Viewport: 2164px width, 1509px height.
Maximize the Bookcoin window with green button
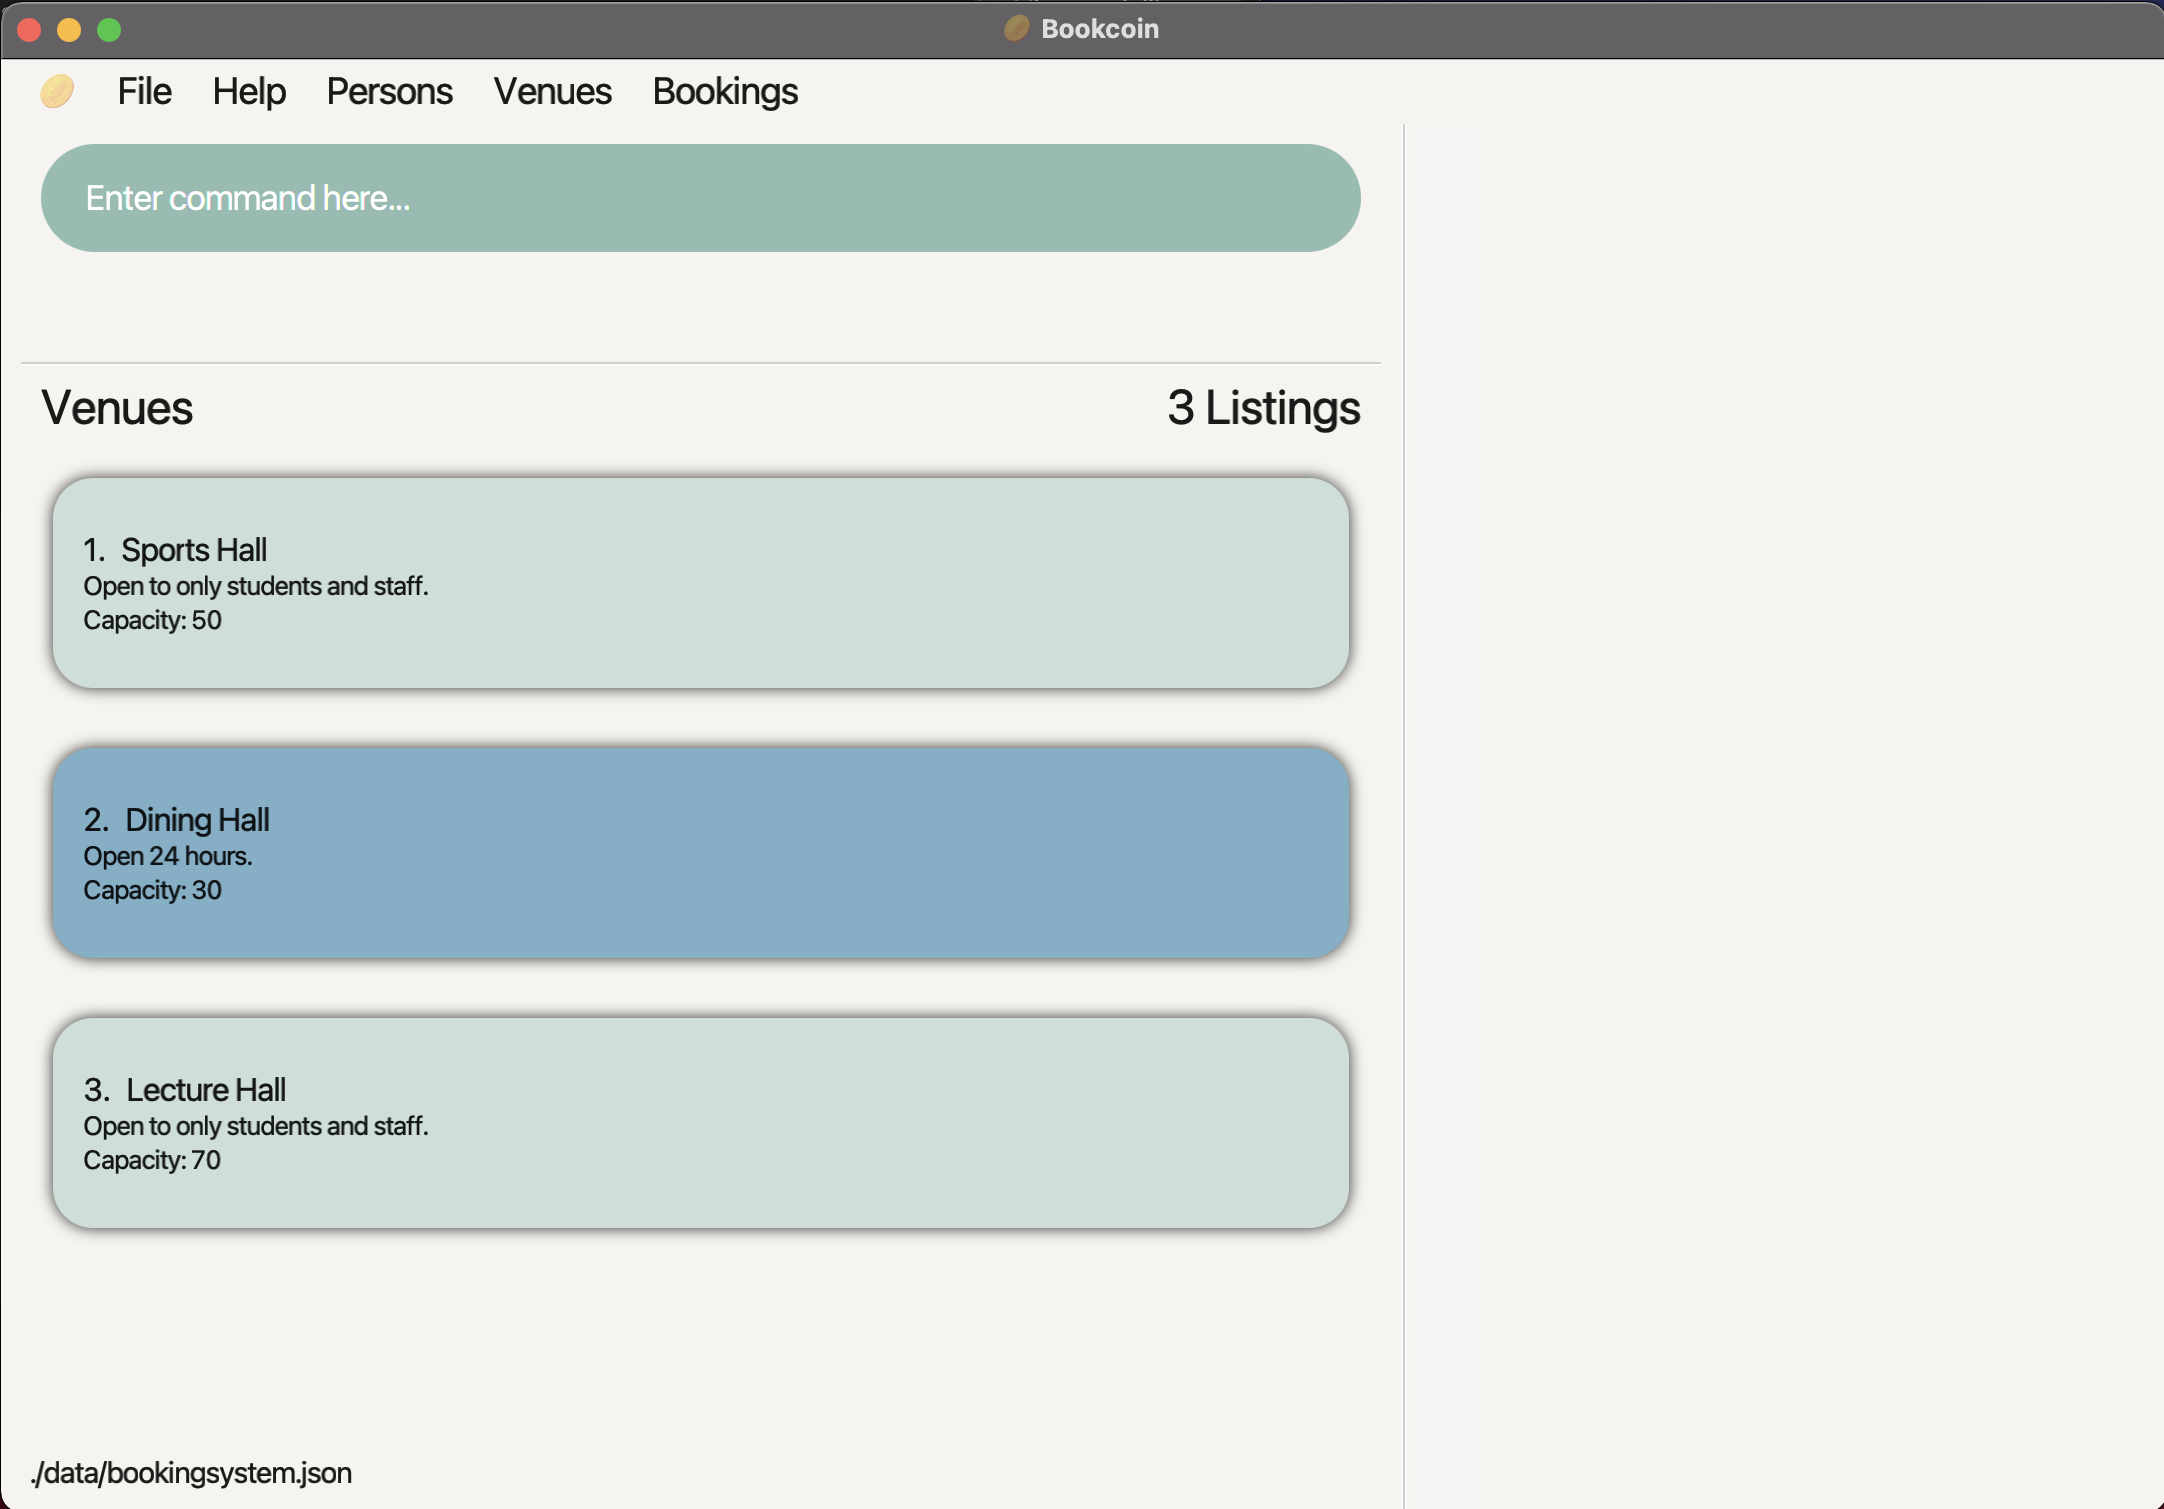(109, 30)
